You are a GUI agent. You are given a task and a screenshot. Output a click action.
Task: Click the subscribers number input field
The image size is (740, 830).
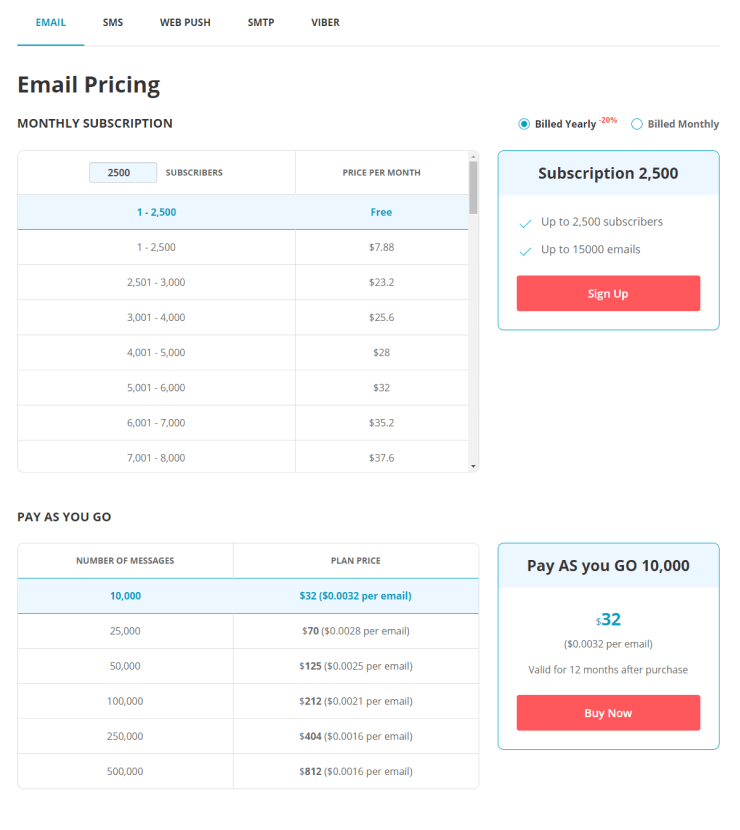123,173
